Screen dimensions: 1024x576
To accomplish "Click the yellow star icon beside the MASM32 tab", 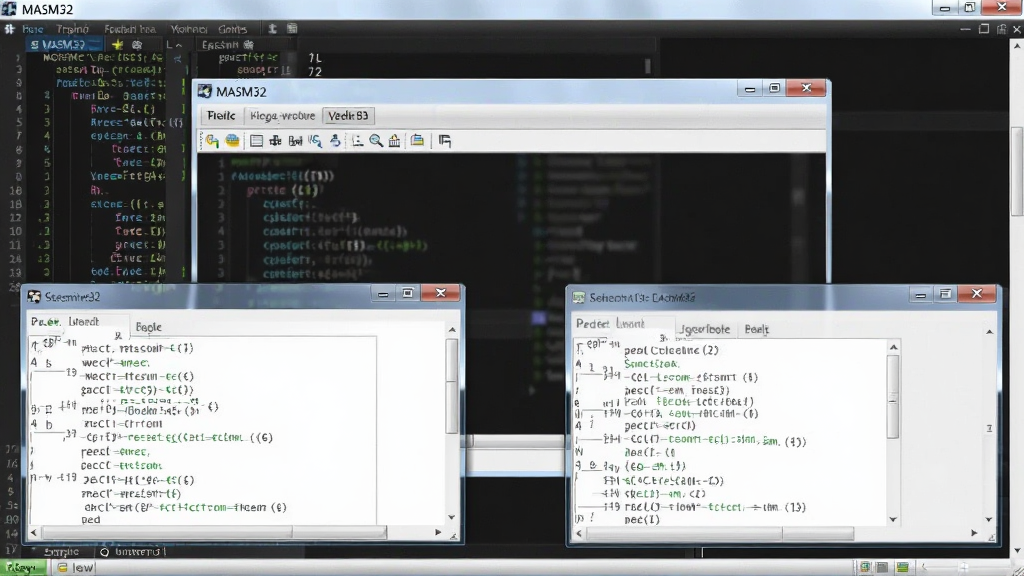I will pyautogui.click(x=118, y=44).
